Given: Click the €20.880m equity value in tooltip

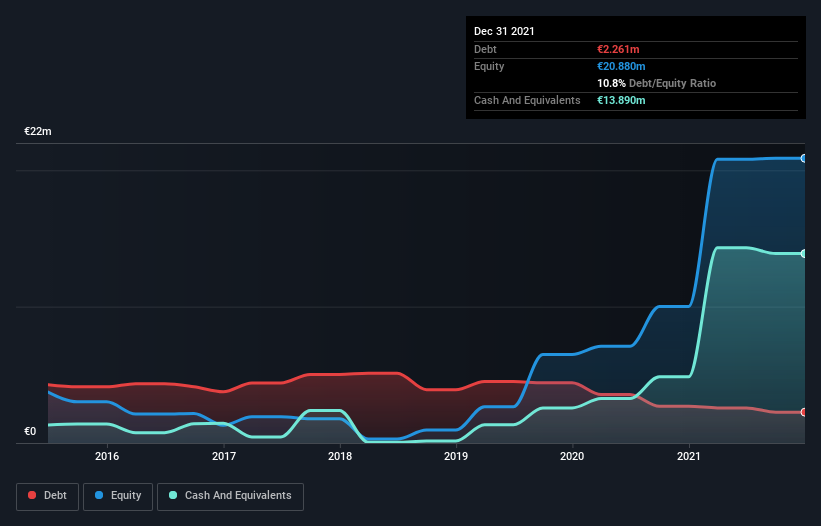Looking at the screenshot, I should point(621,66).
